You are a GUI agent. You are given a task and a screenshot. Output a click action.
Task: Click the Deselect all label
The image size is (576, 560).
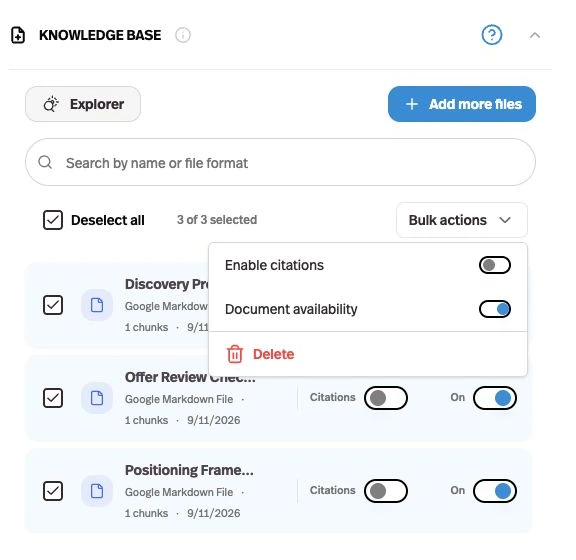pos(108,220)
